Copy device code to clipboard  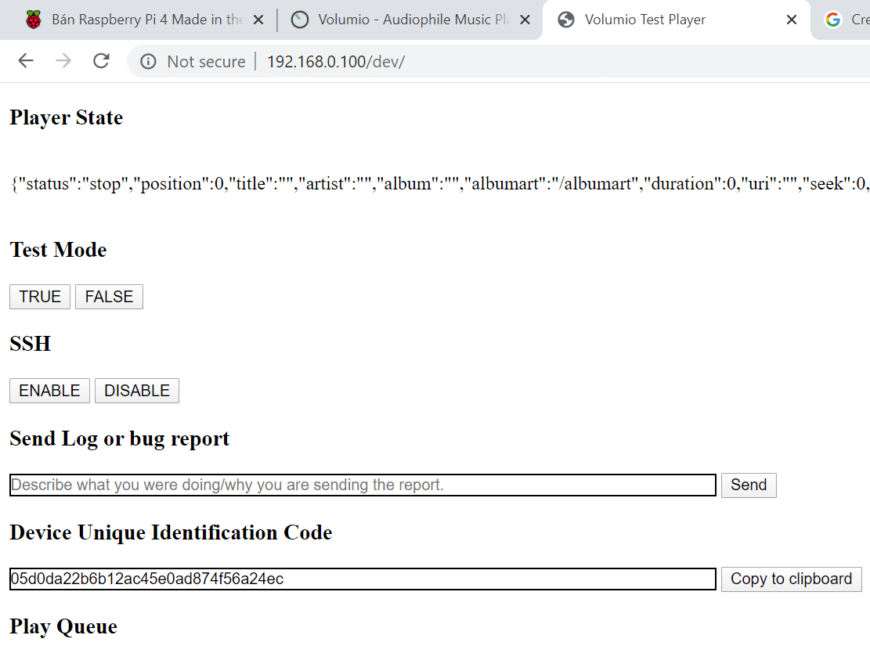click(791, 579)
